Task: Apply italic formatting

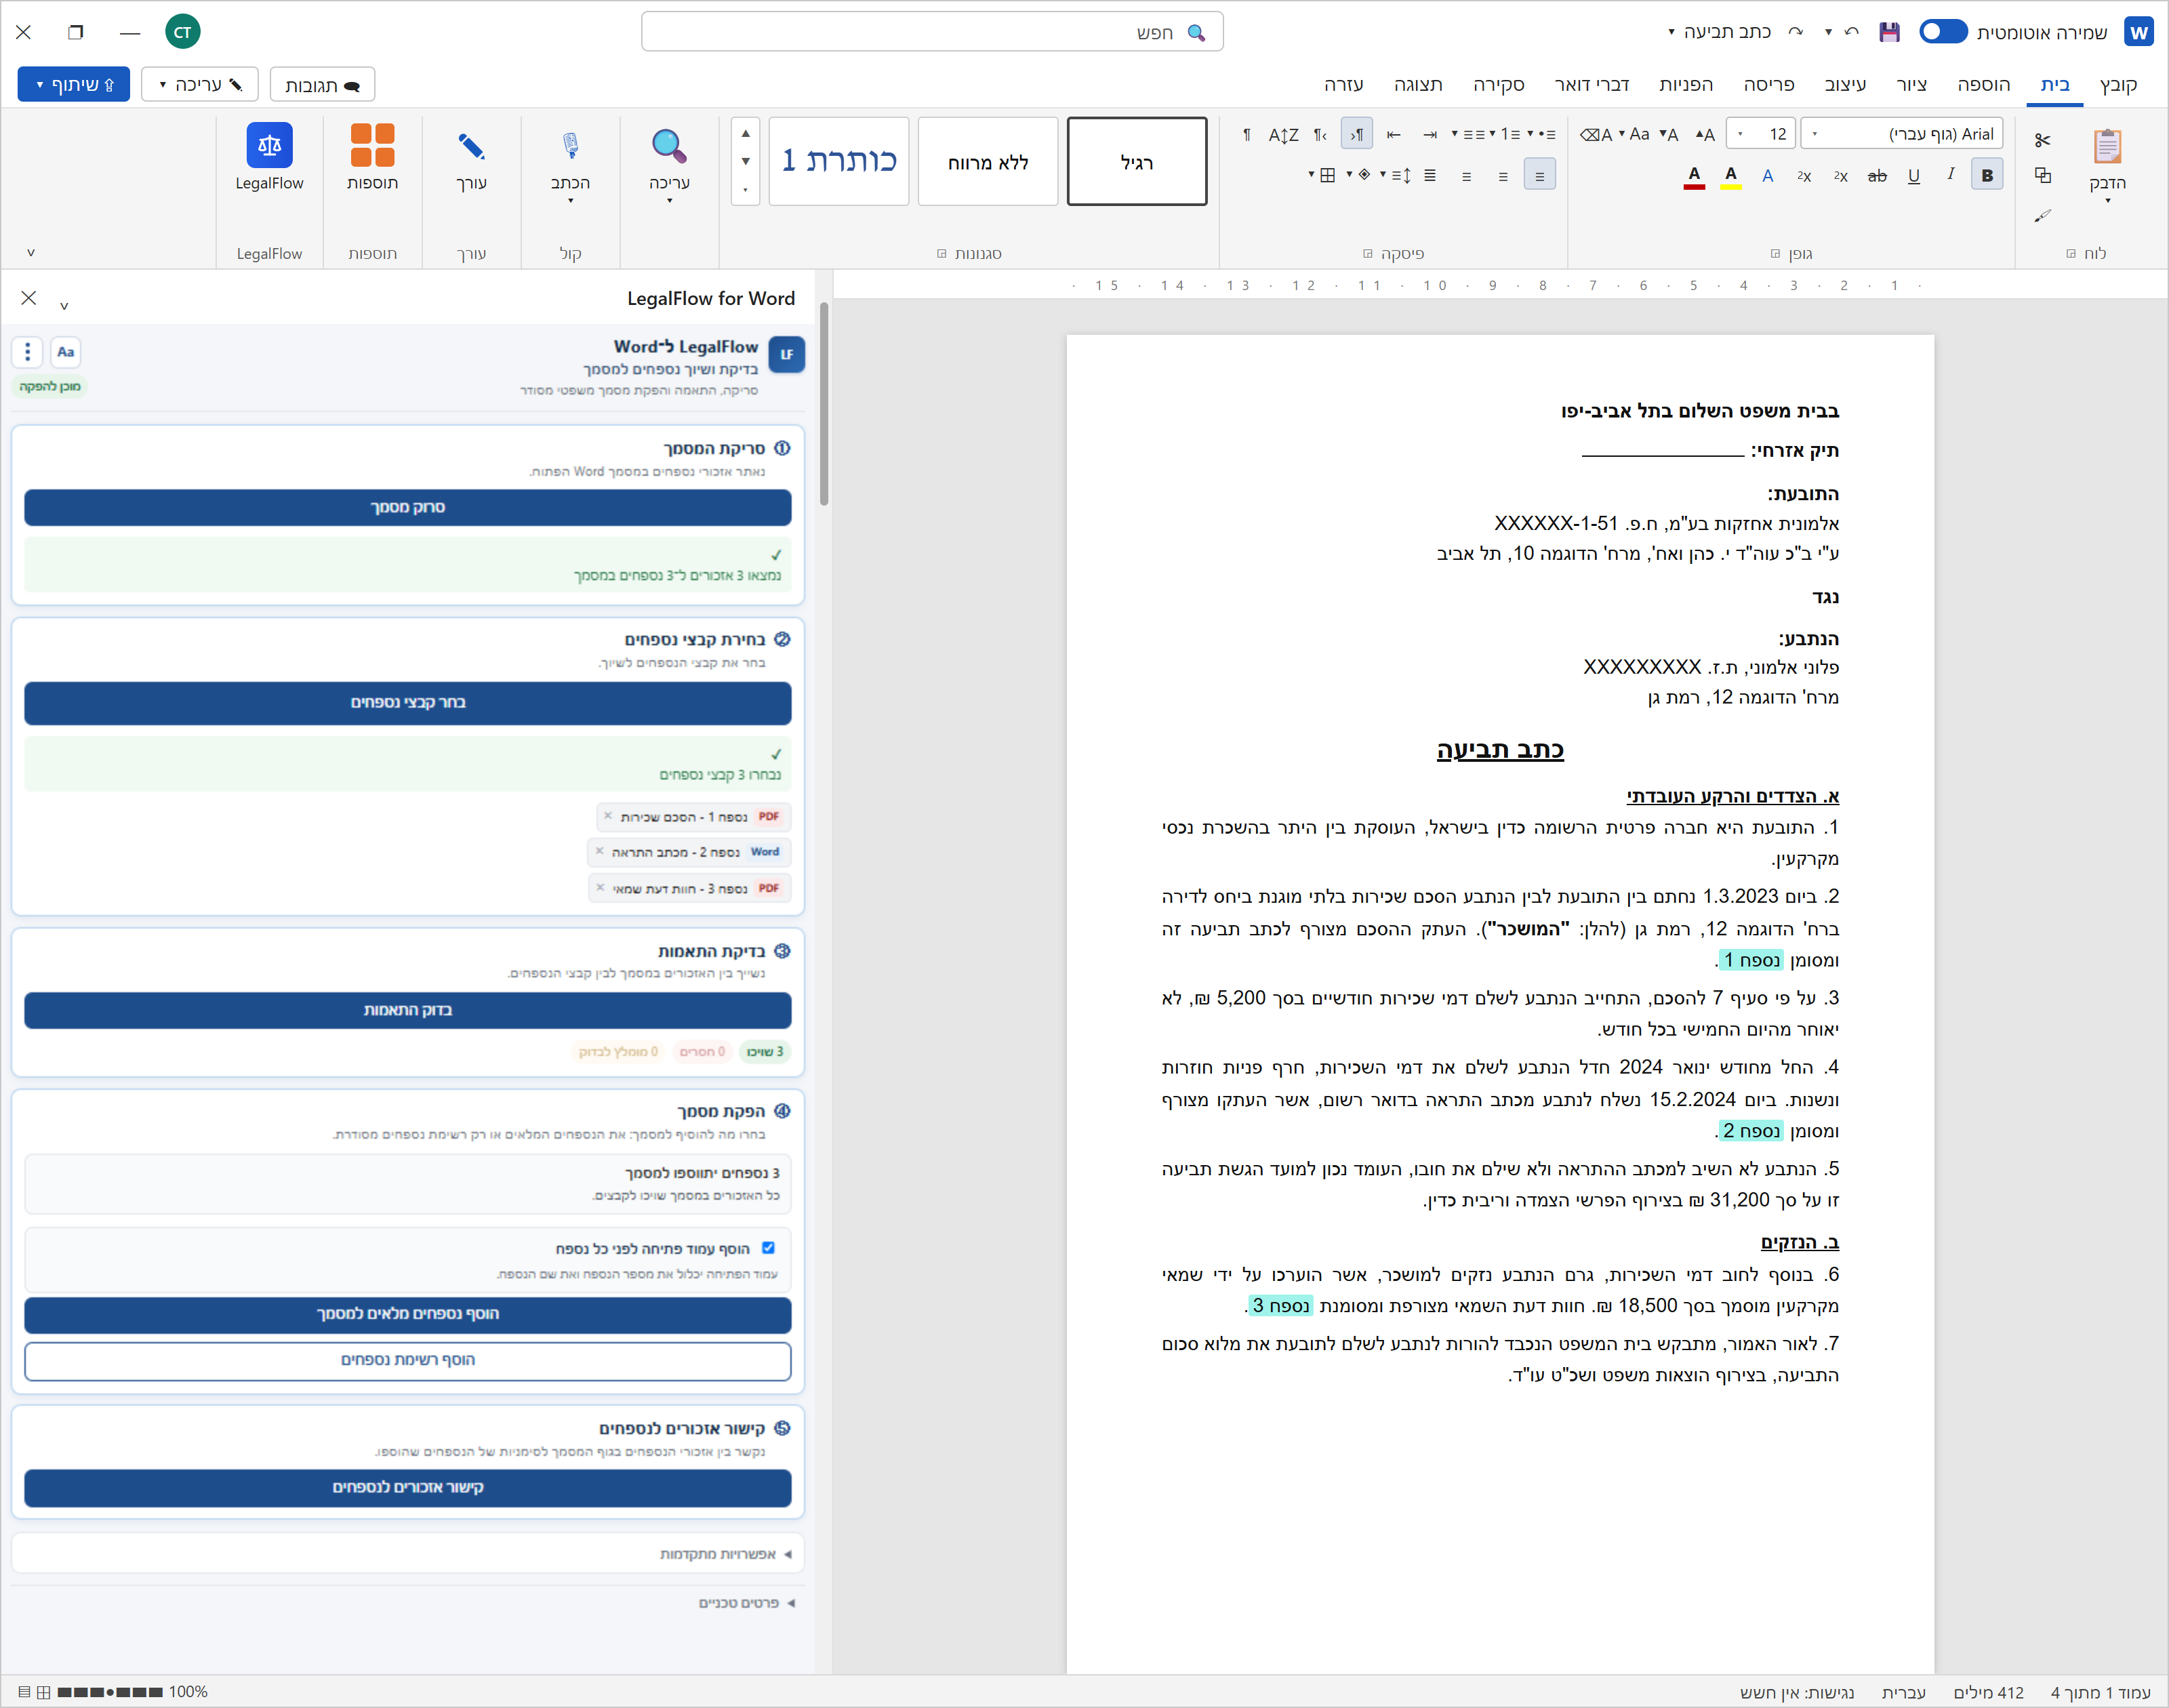Action: click(1950, 175)
